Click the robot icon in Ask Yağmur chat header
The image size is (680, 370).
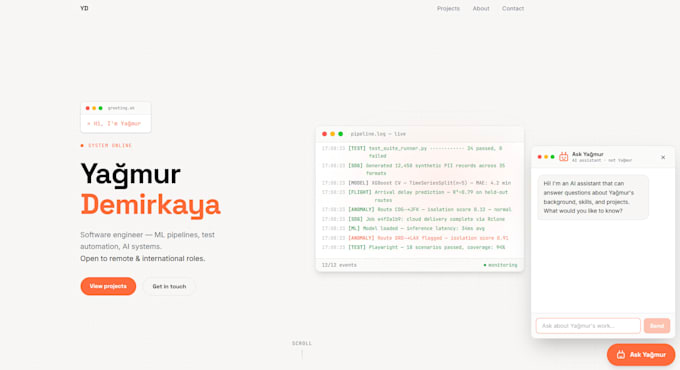(563, 157)
